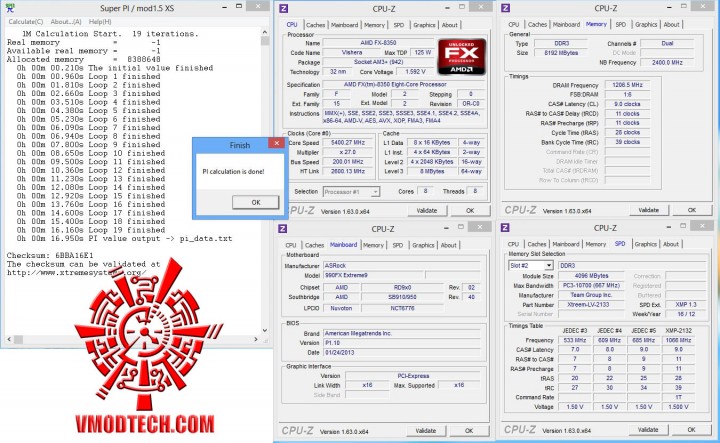Open the Calculate(C) menu in Super PI
The image size is (720, 443).
[26, 22]
